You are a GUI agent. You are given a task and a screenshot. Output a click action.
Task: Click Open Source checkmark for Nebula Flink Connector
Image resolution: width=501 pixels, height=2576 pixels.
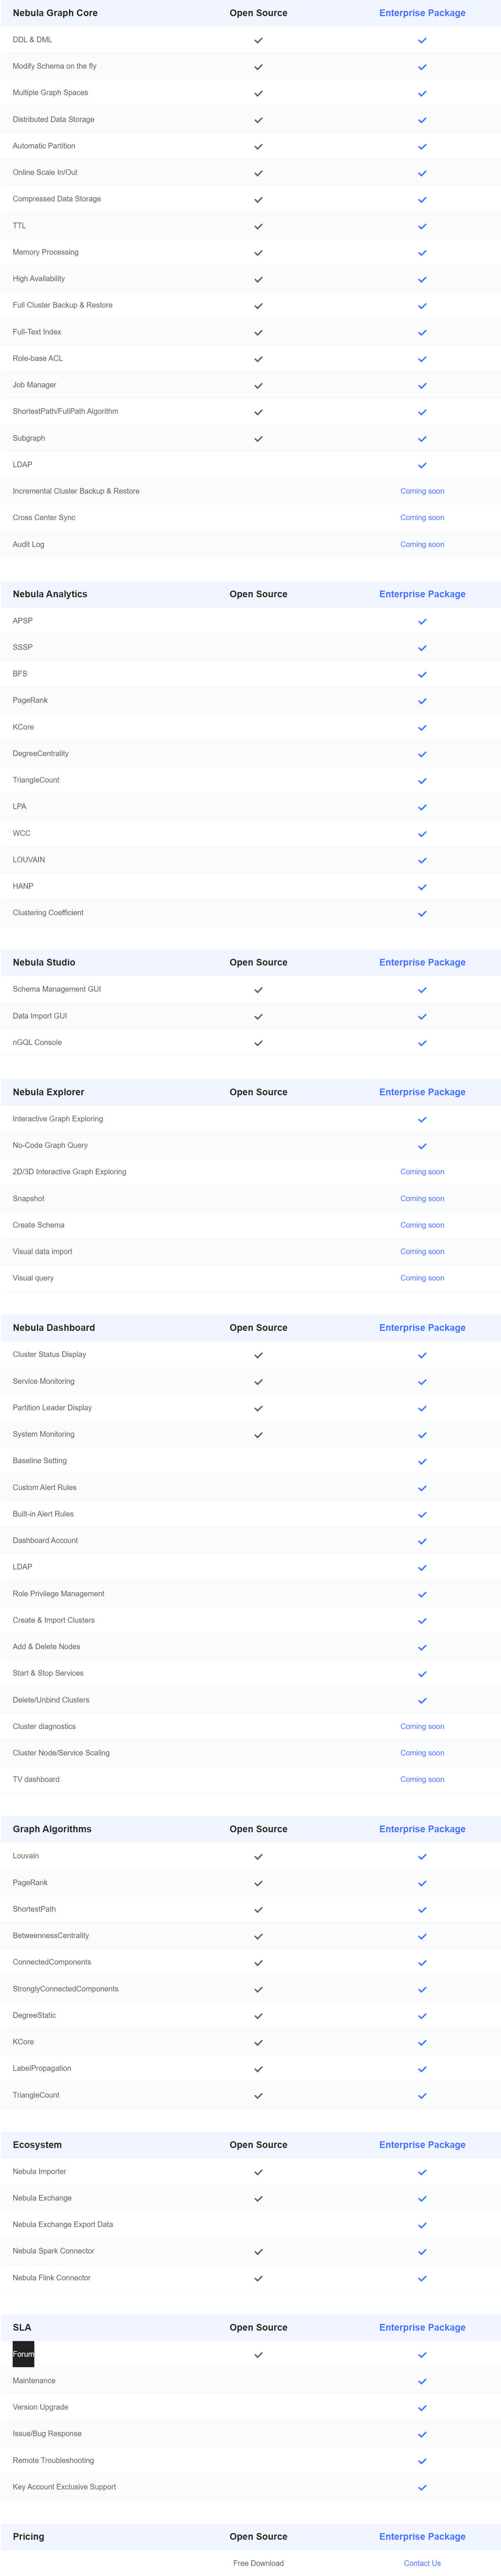(258, 2278)
